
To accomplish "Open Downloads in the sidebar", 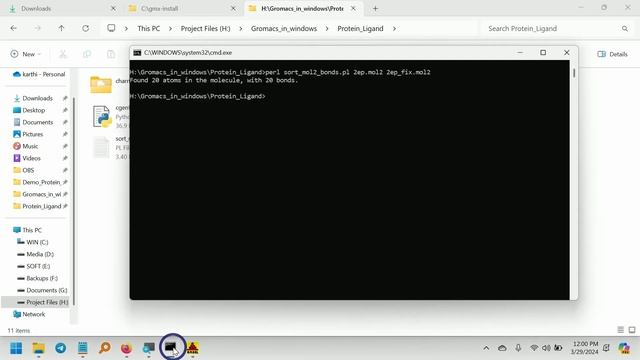I will point(38,98).
